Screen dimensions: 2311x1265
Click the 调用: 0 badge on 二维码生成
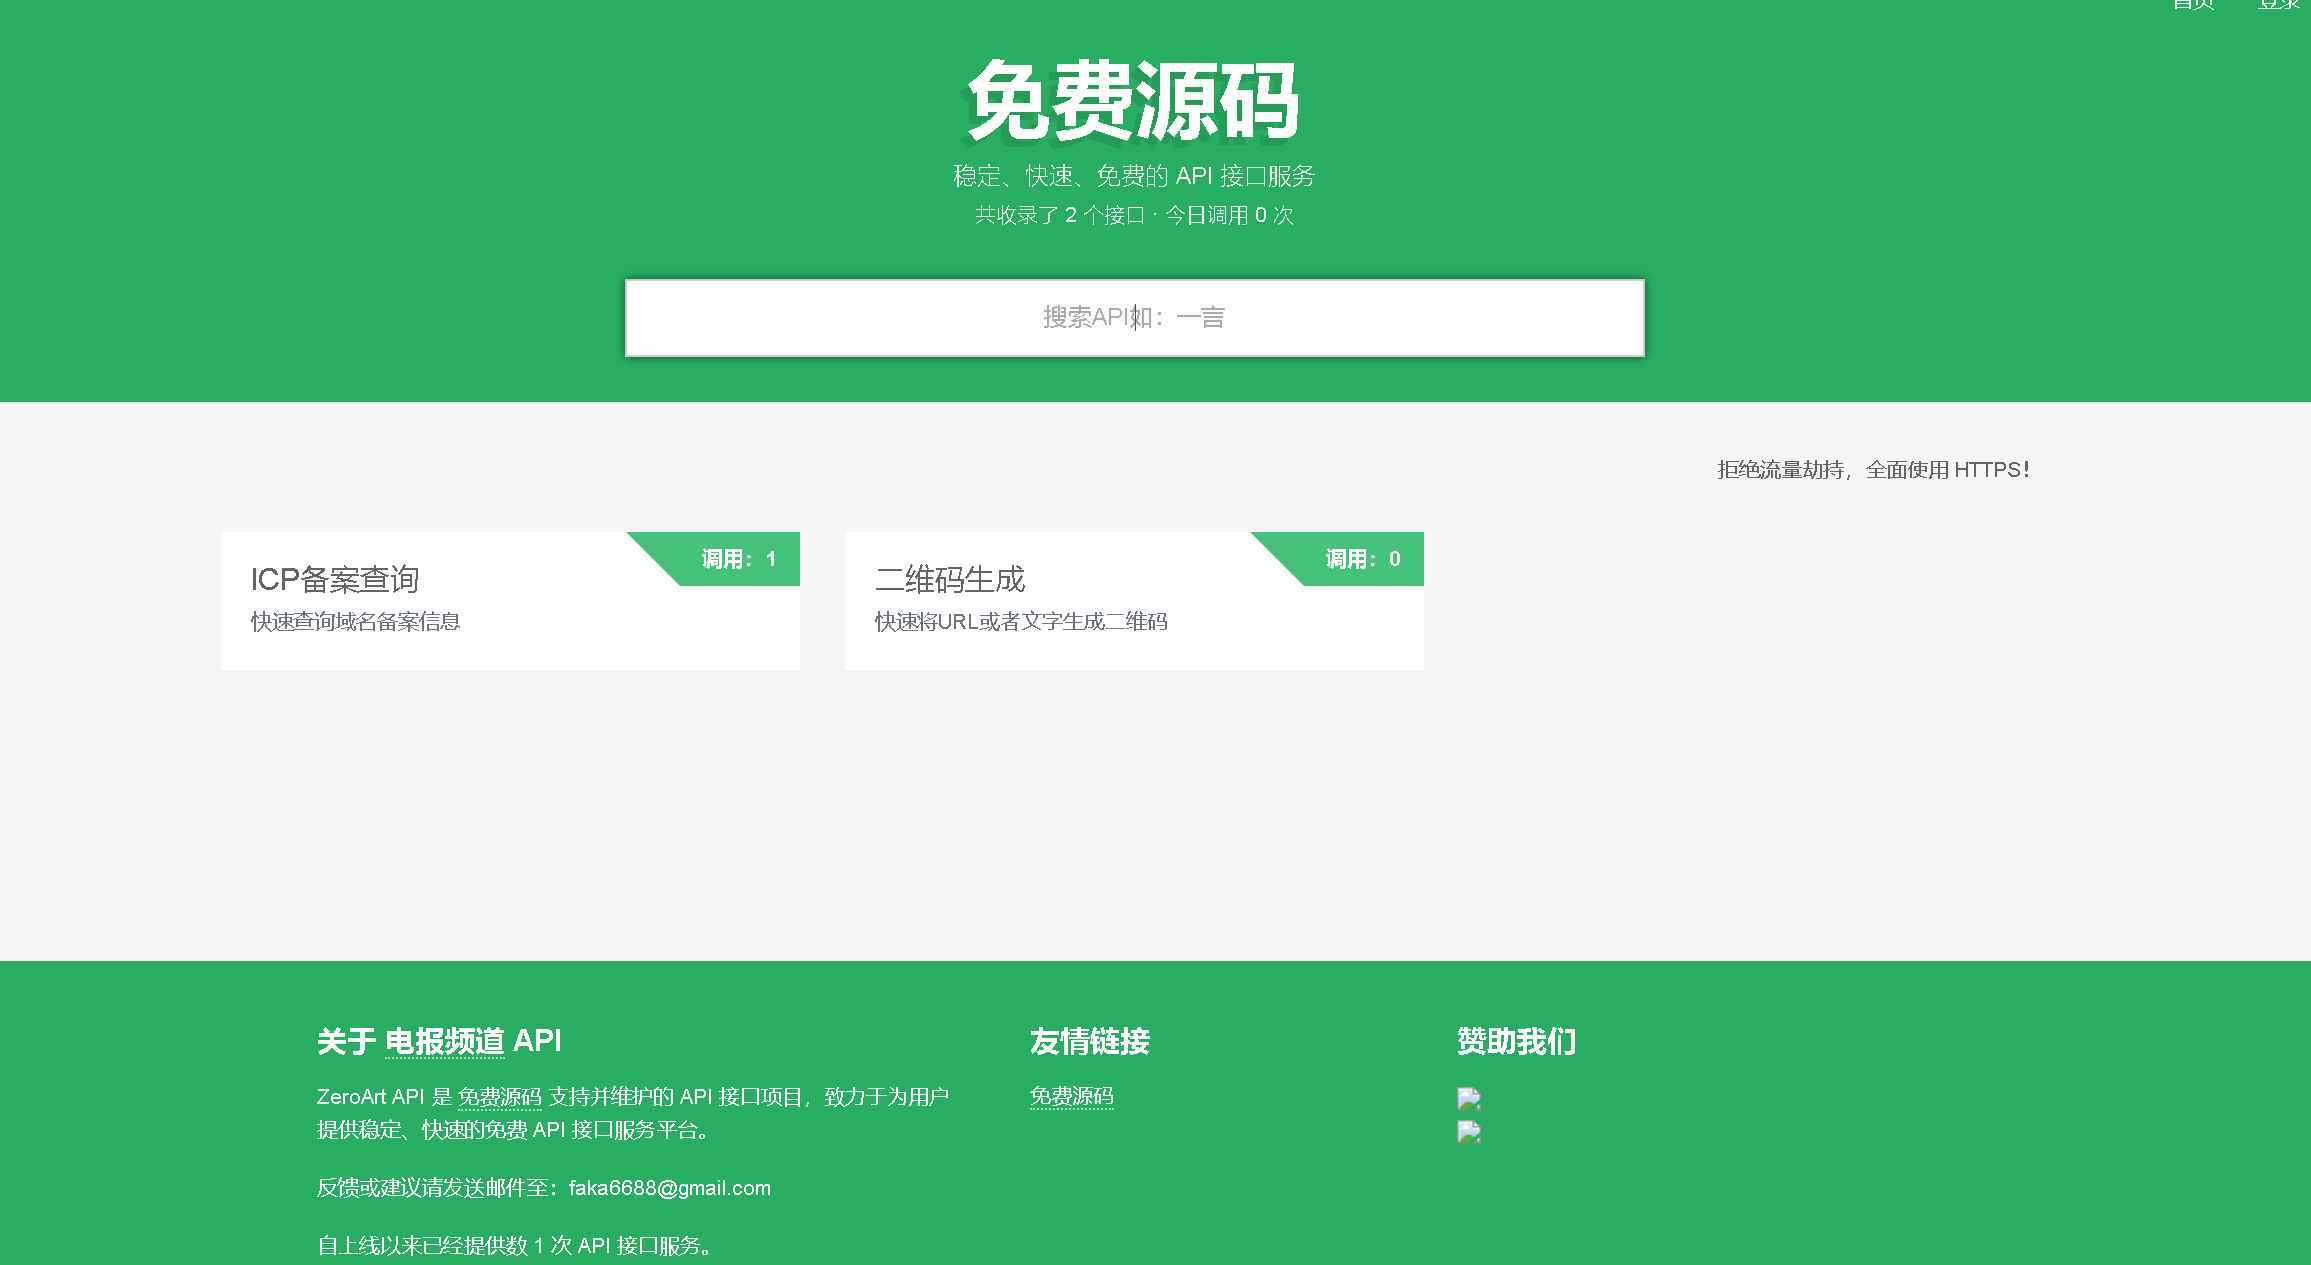point(1360,559)
